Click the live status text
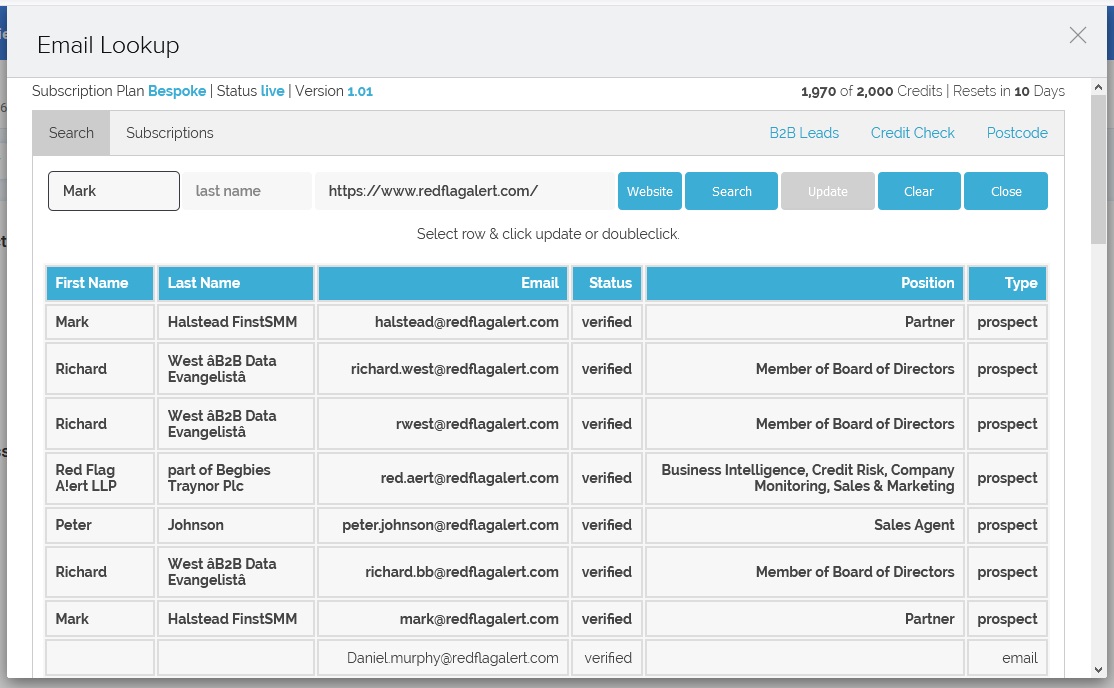Screen dimensions: 1114x688 (x=272, y=91)
